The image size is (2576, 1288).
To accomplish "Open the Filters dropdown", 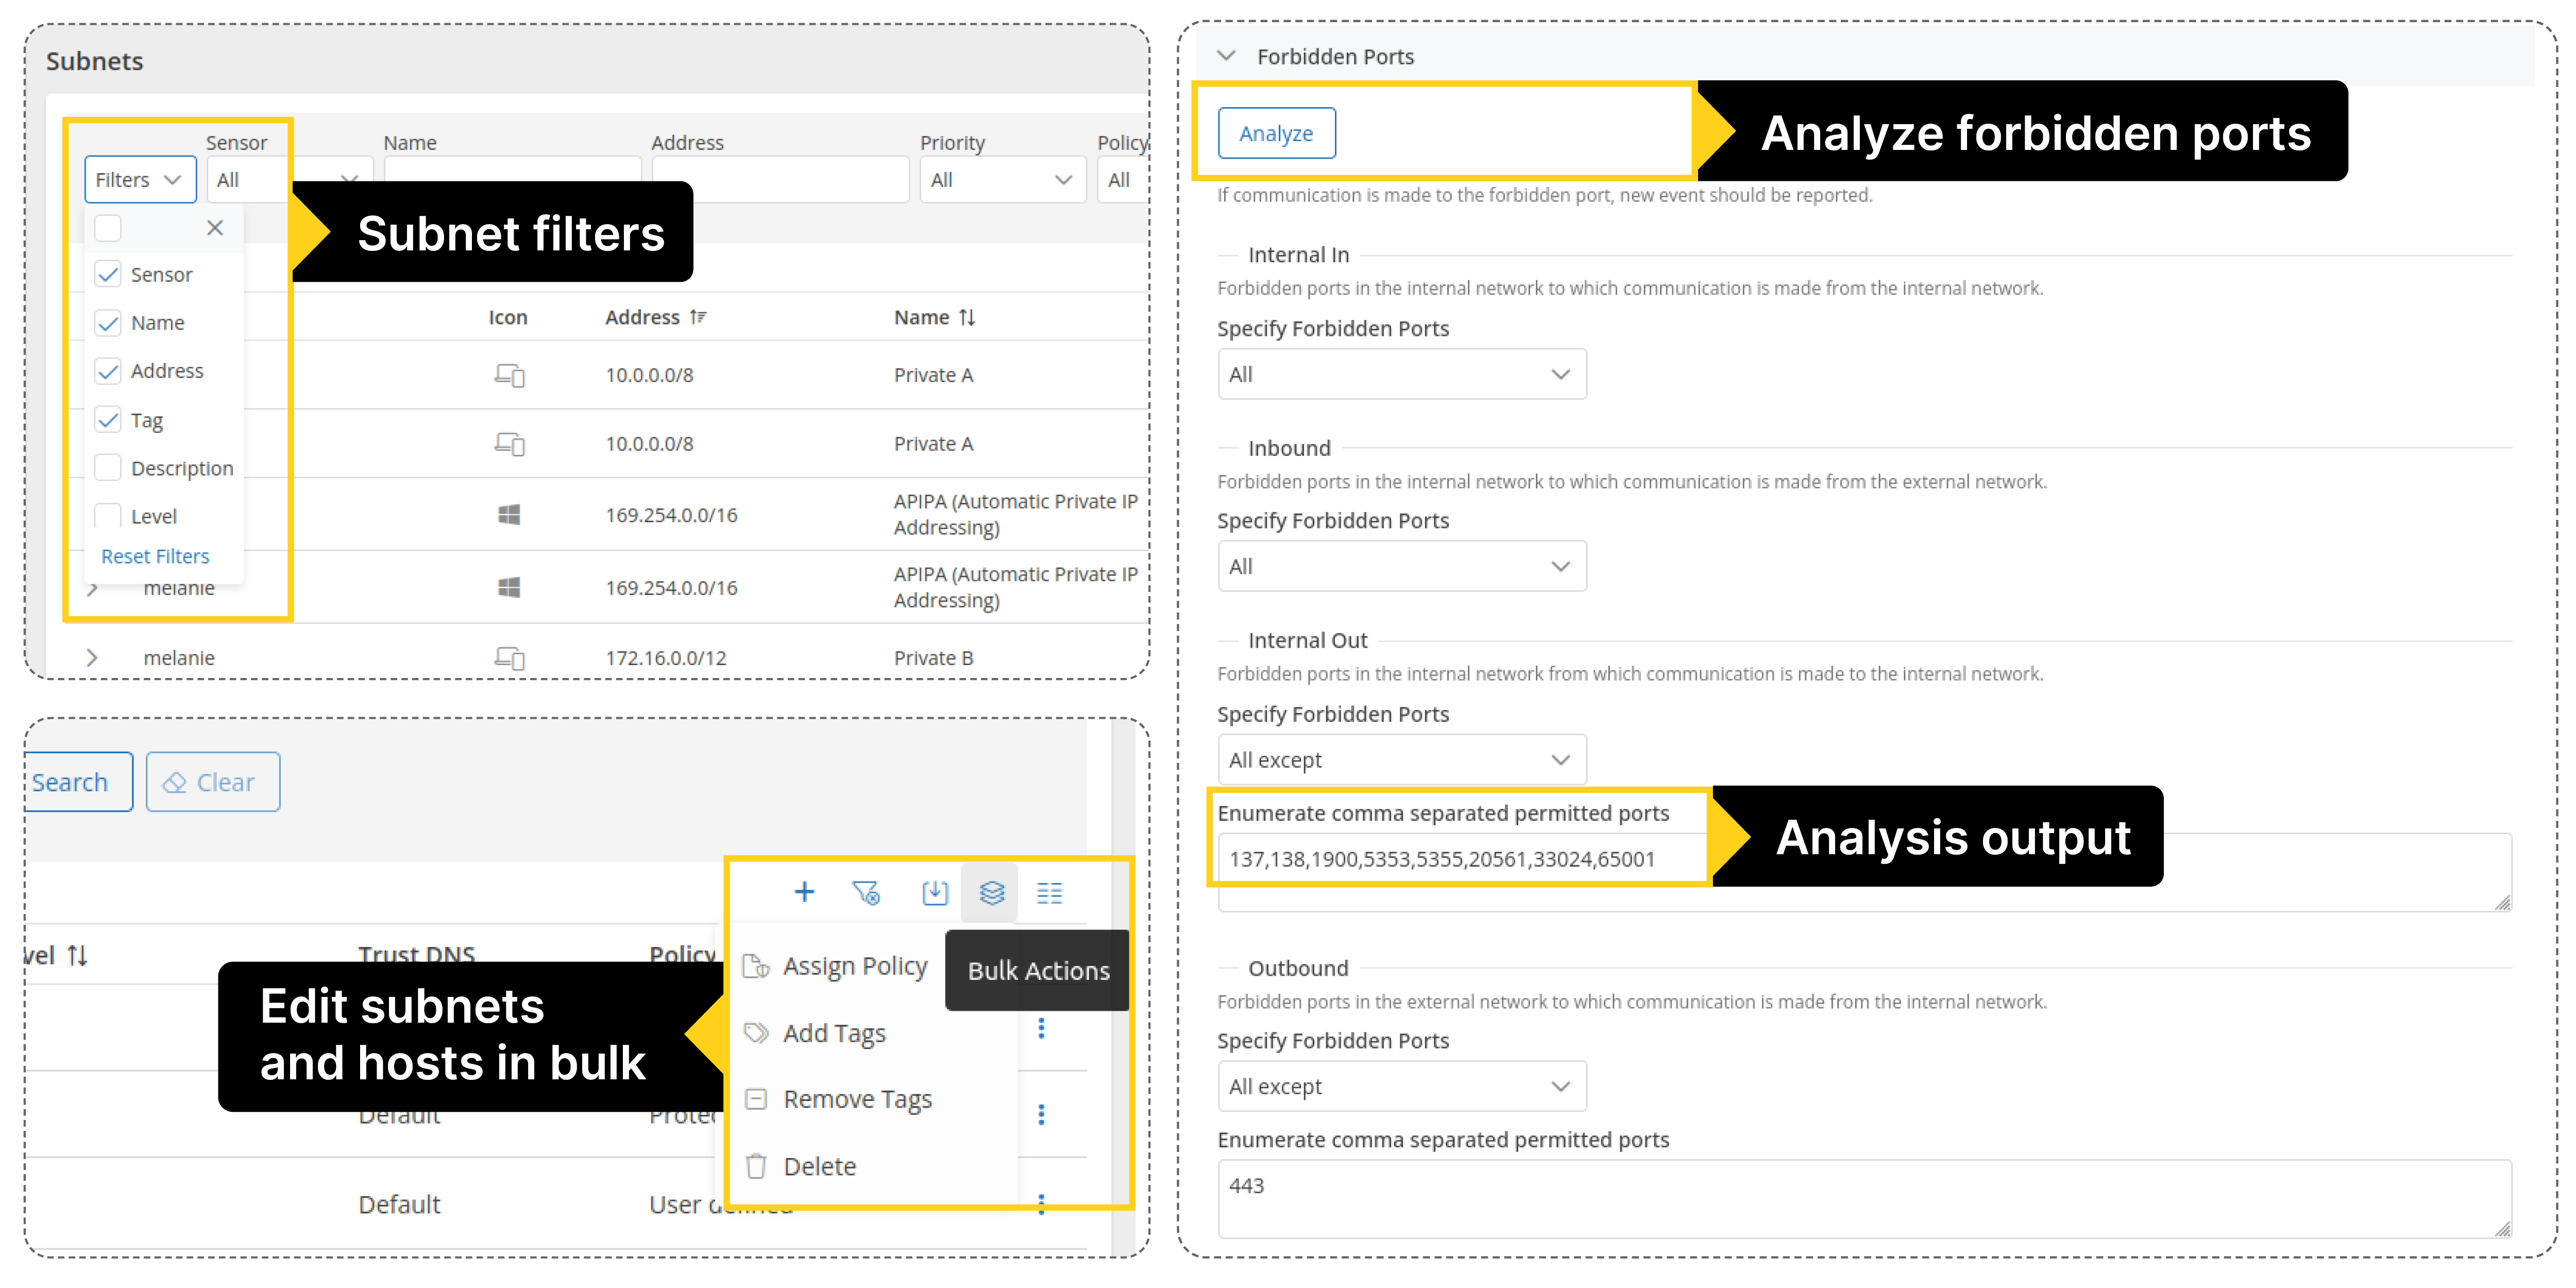I will pos(139,180).
